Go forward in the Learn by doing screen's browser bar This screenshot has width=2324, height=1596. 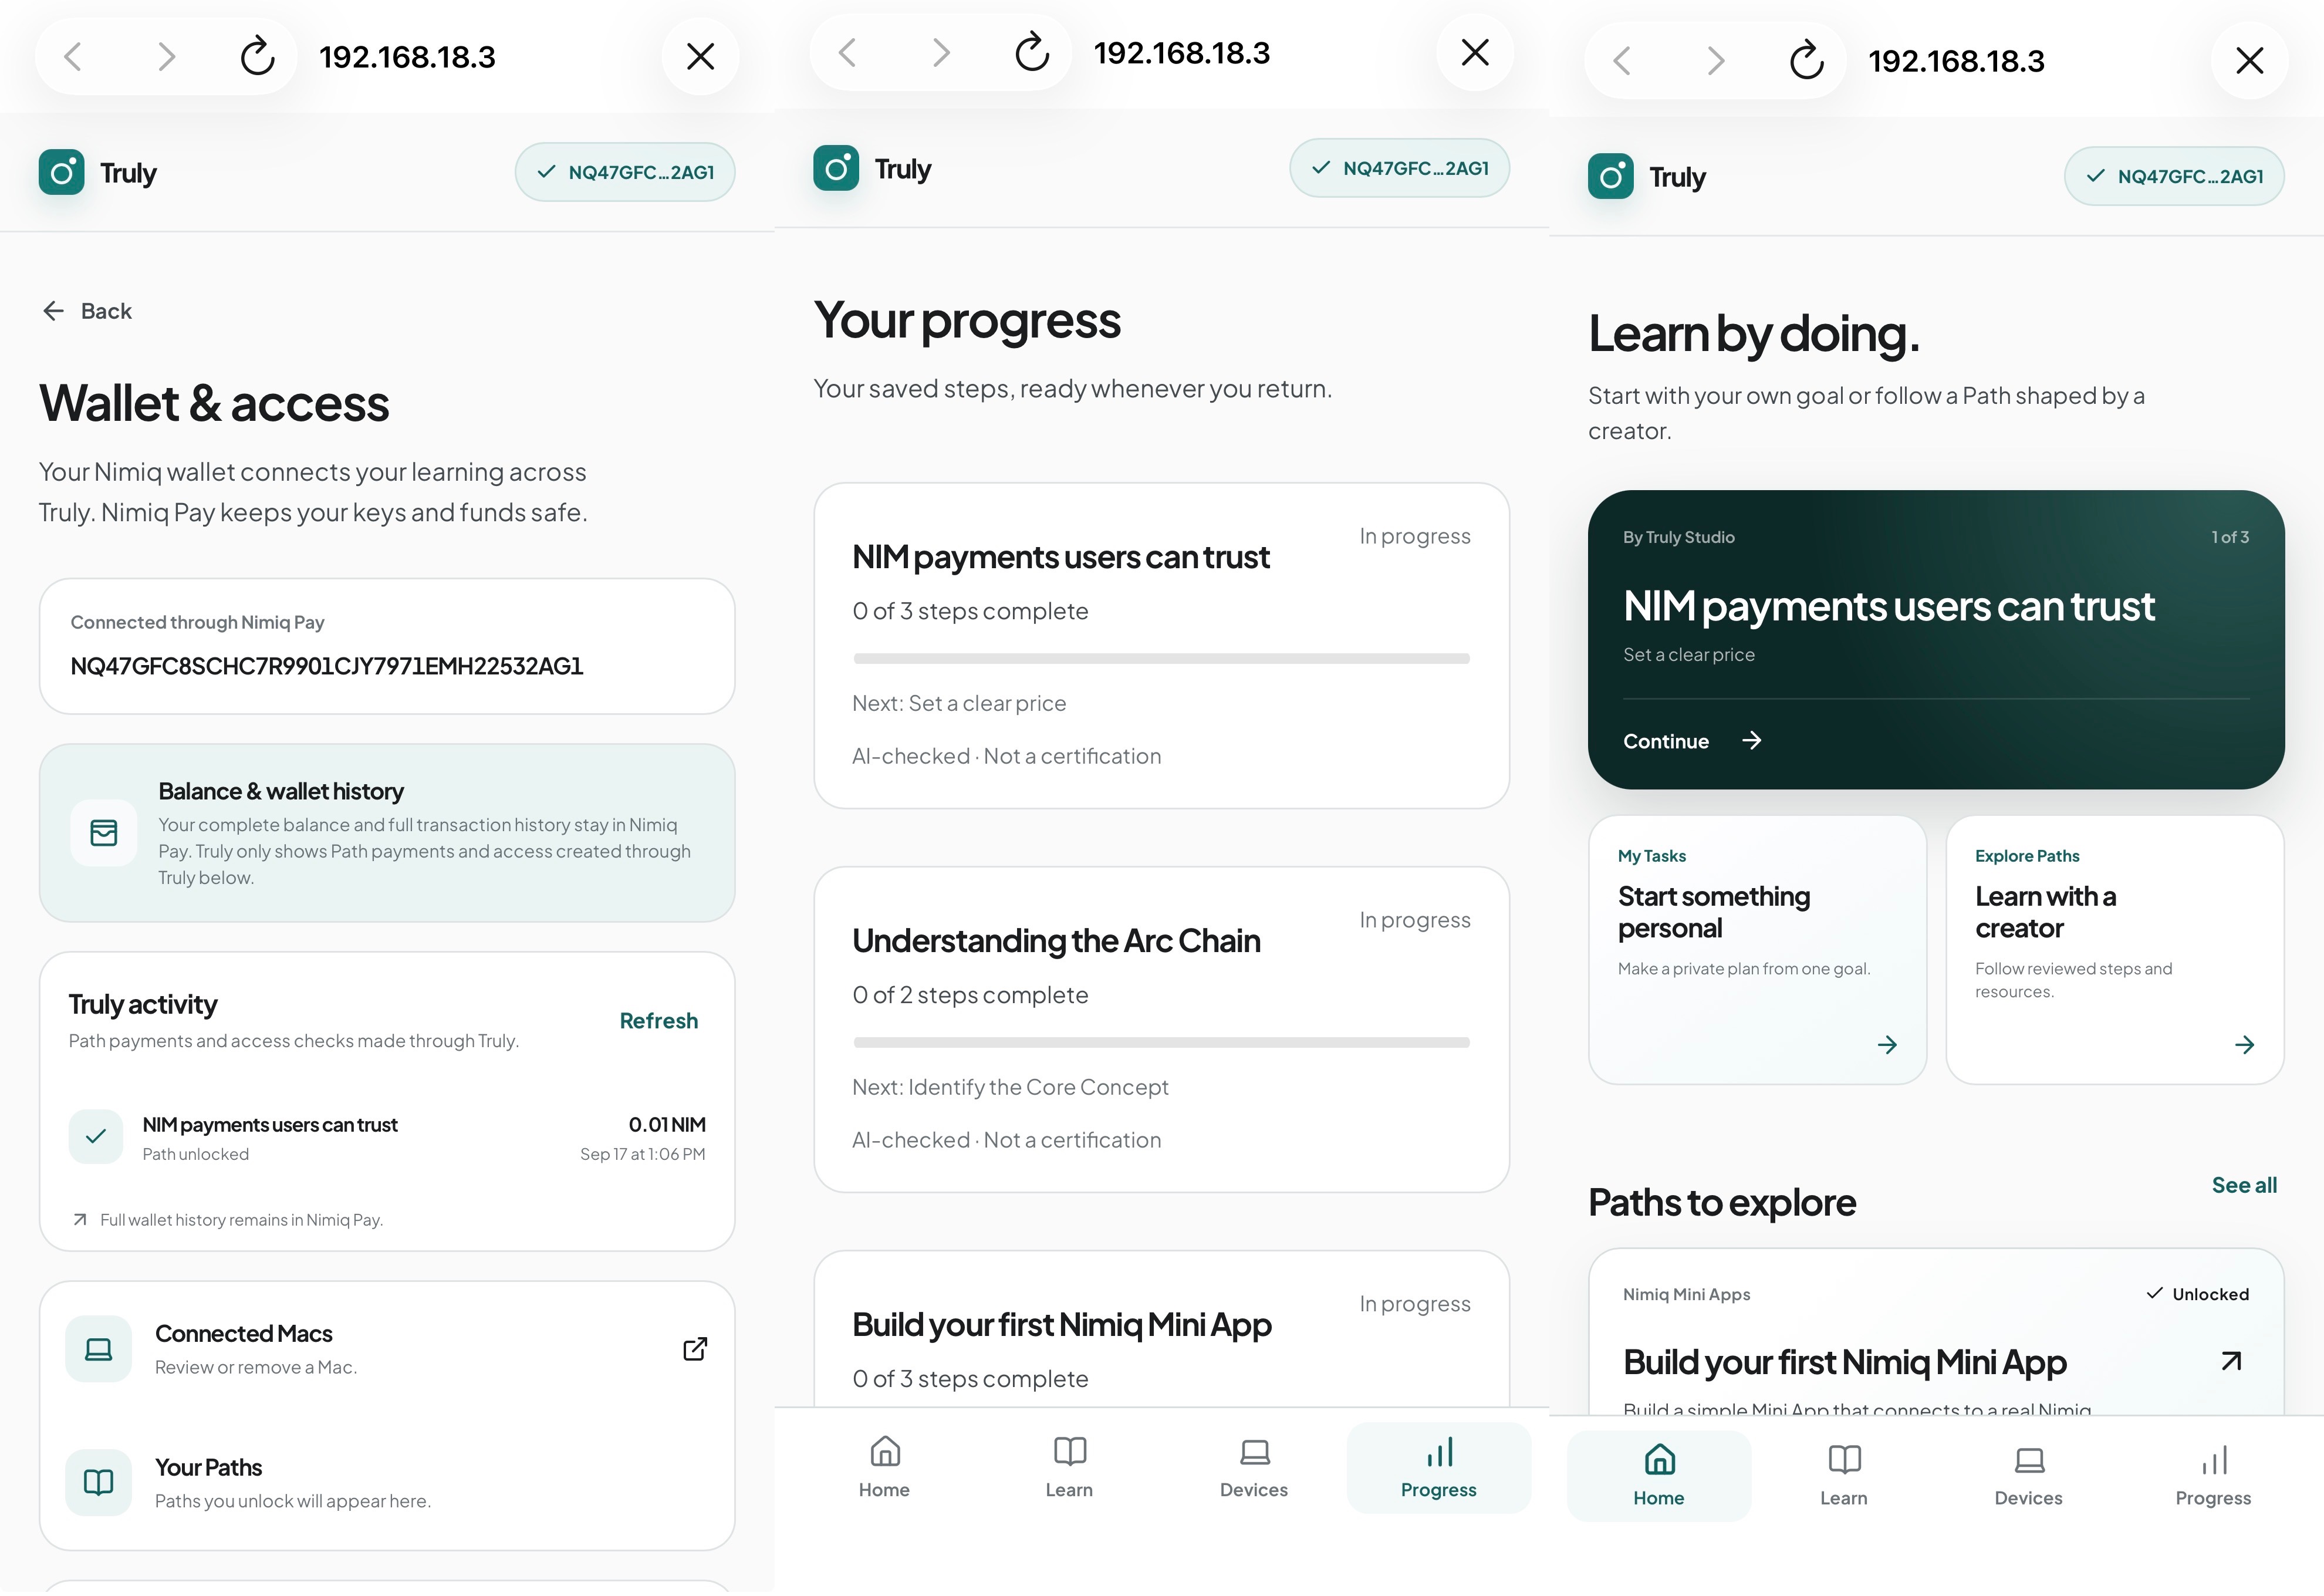1715,61
